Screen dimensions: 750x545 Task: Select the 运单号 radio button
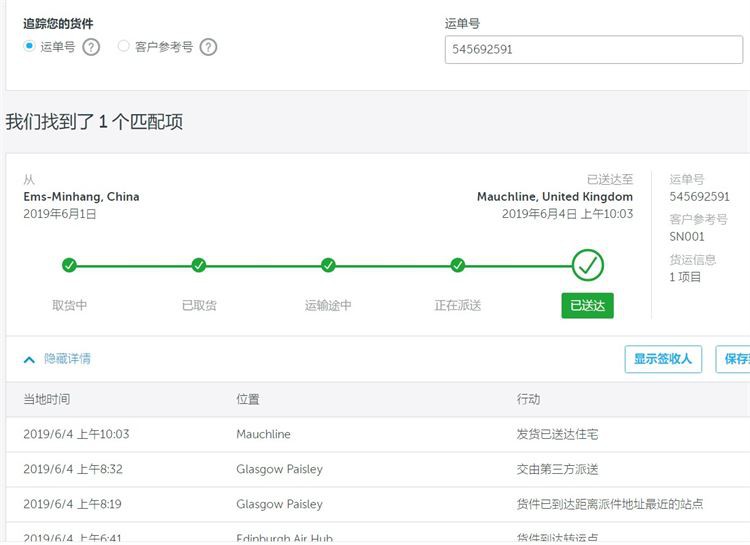29,46
